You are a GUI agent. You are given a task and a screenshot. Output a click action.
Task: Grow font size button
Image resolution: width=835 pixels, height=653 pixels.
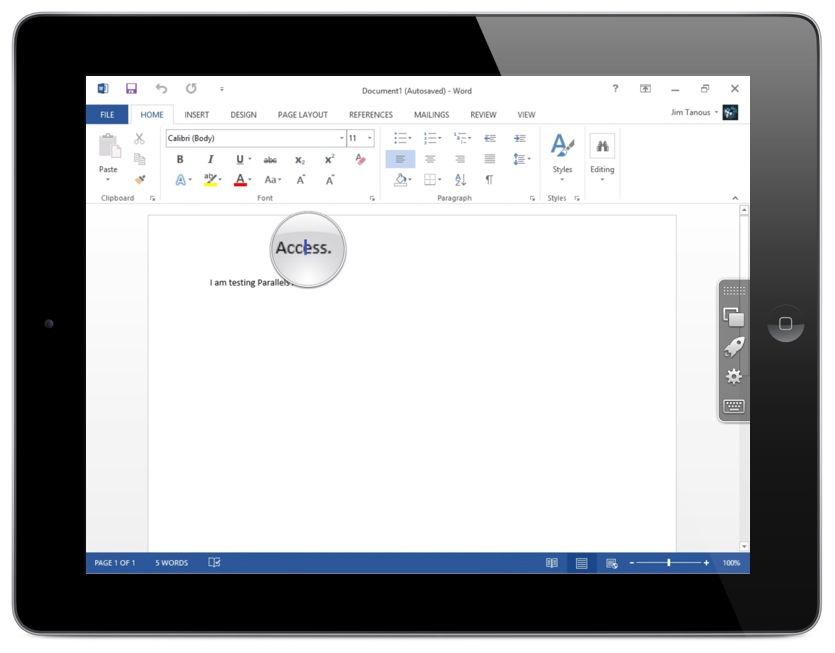pos(301,180)
